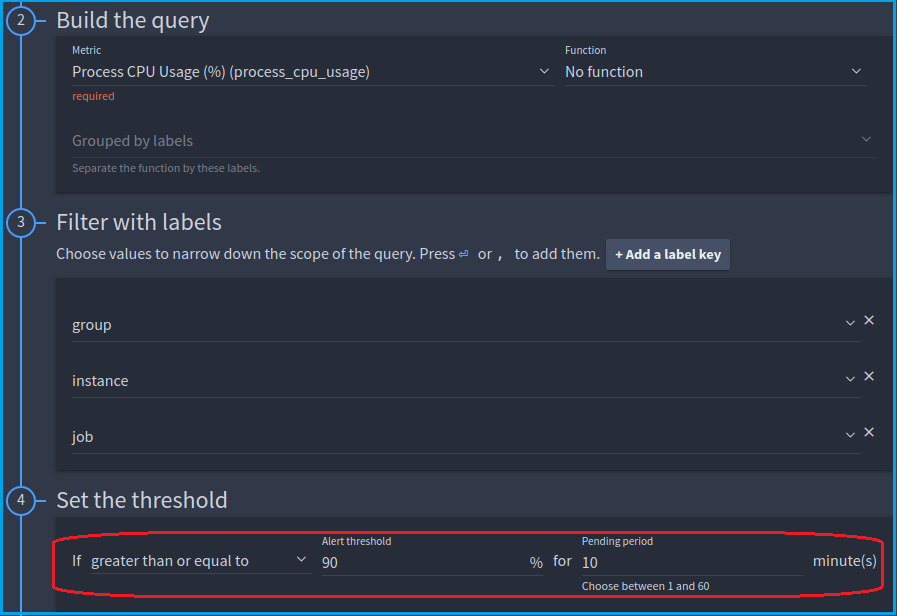Click the Process CPU Usage metric field
The height and width of the screenshot is (616, 897).
313,72
